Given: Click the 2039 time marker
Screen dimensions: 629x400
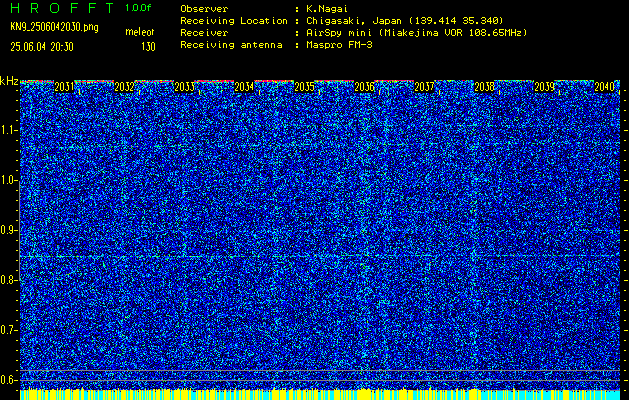Looking at the screenshot, I should click(544, 87).
